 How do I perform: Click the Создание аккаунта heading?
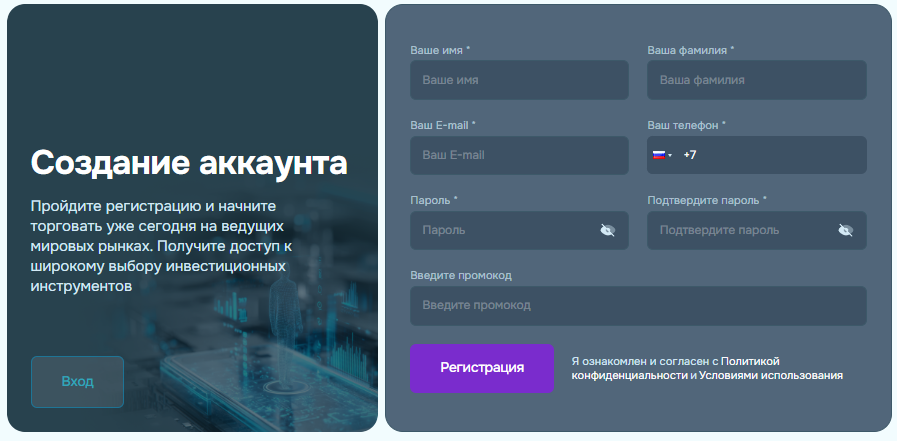pos(189,163)
